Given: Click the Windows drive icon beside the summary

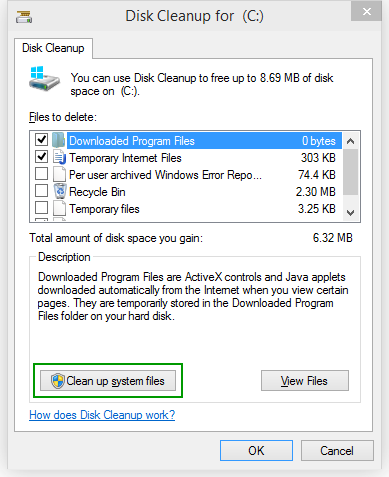Looking at the screenshot, I should (x=44, y=79).
